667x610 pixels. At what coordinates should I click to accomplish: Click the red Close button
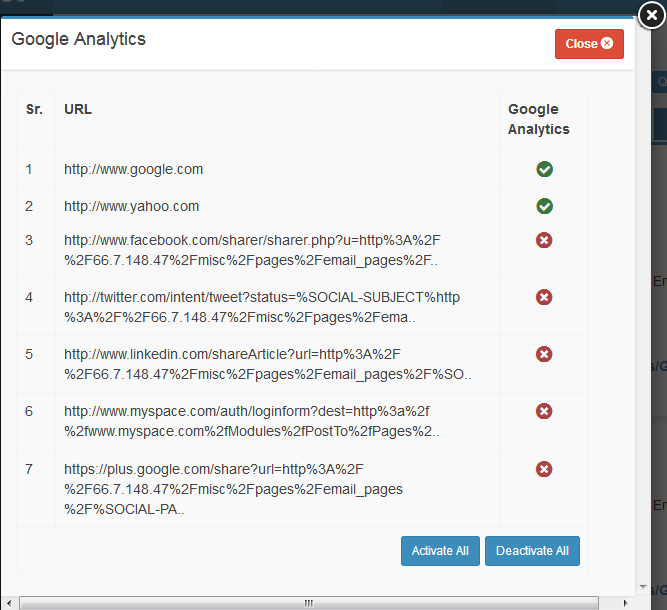point(589,44)
